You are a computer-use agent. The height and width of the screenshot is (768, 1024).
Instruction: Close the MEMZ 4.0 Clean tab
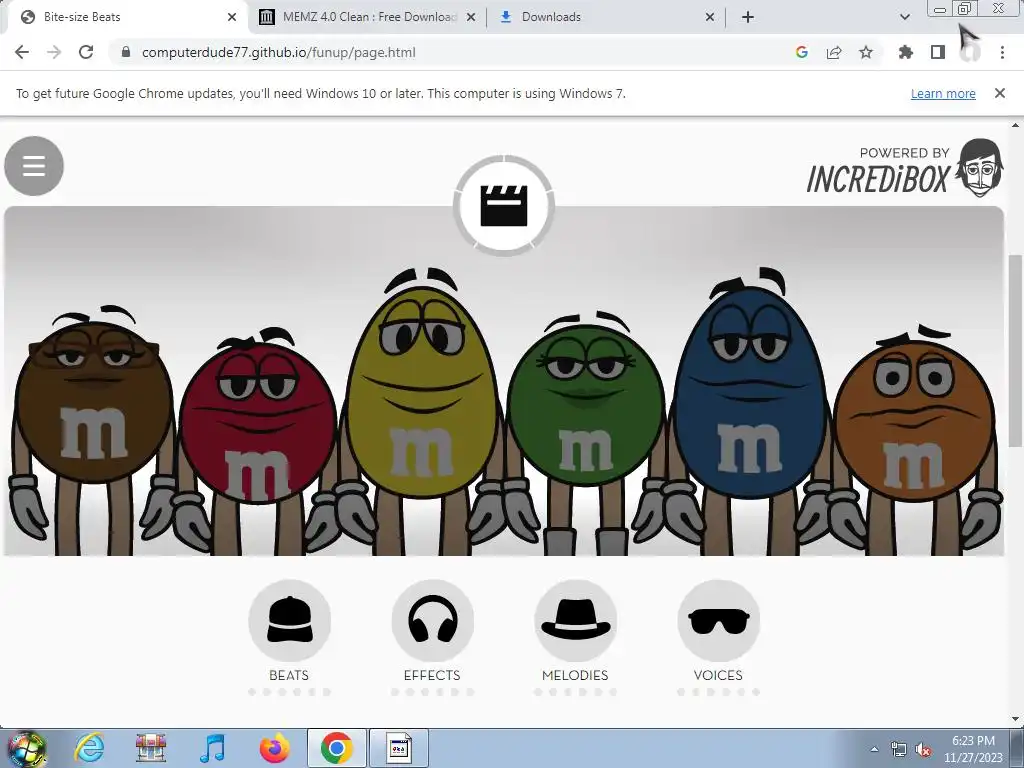click(x=471, y=17)
